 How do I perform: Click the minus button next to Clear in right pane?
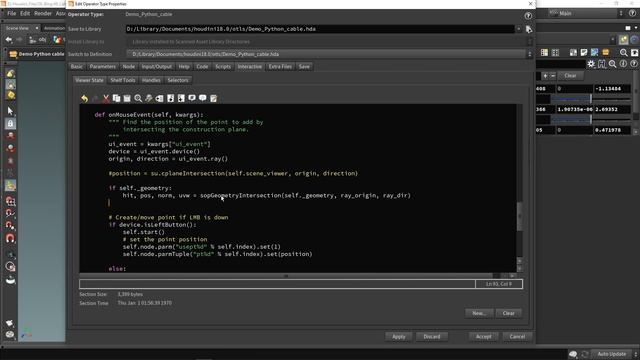pos(553,76)
